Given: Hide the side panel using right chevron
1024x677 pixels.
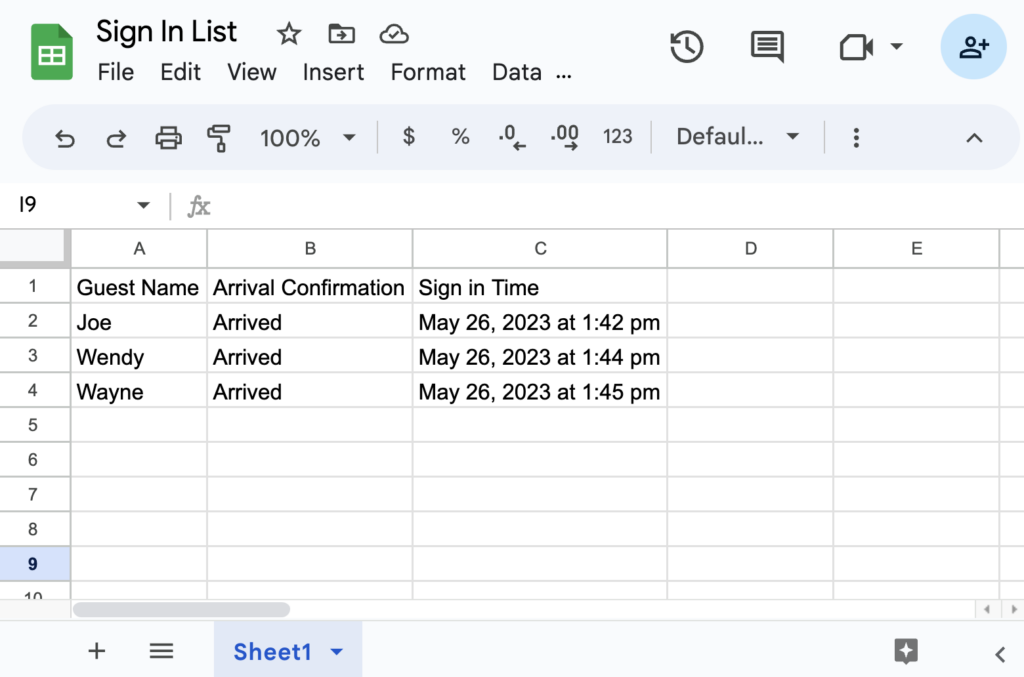Looking at the screenshot, I should [x=999, y=651].
